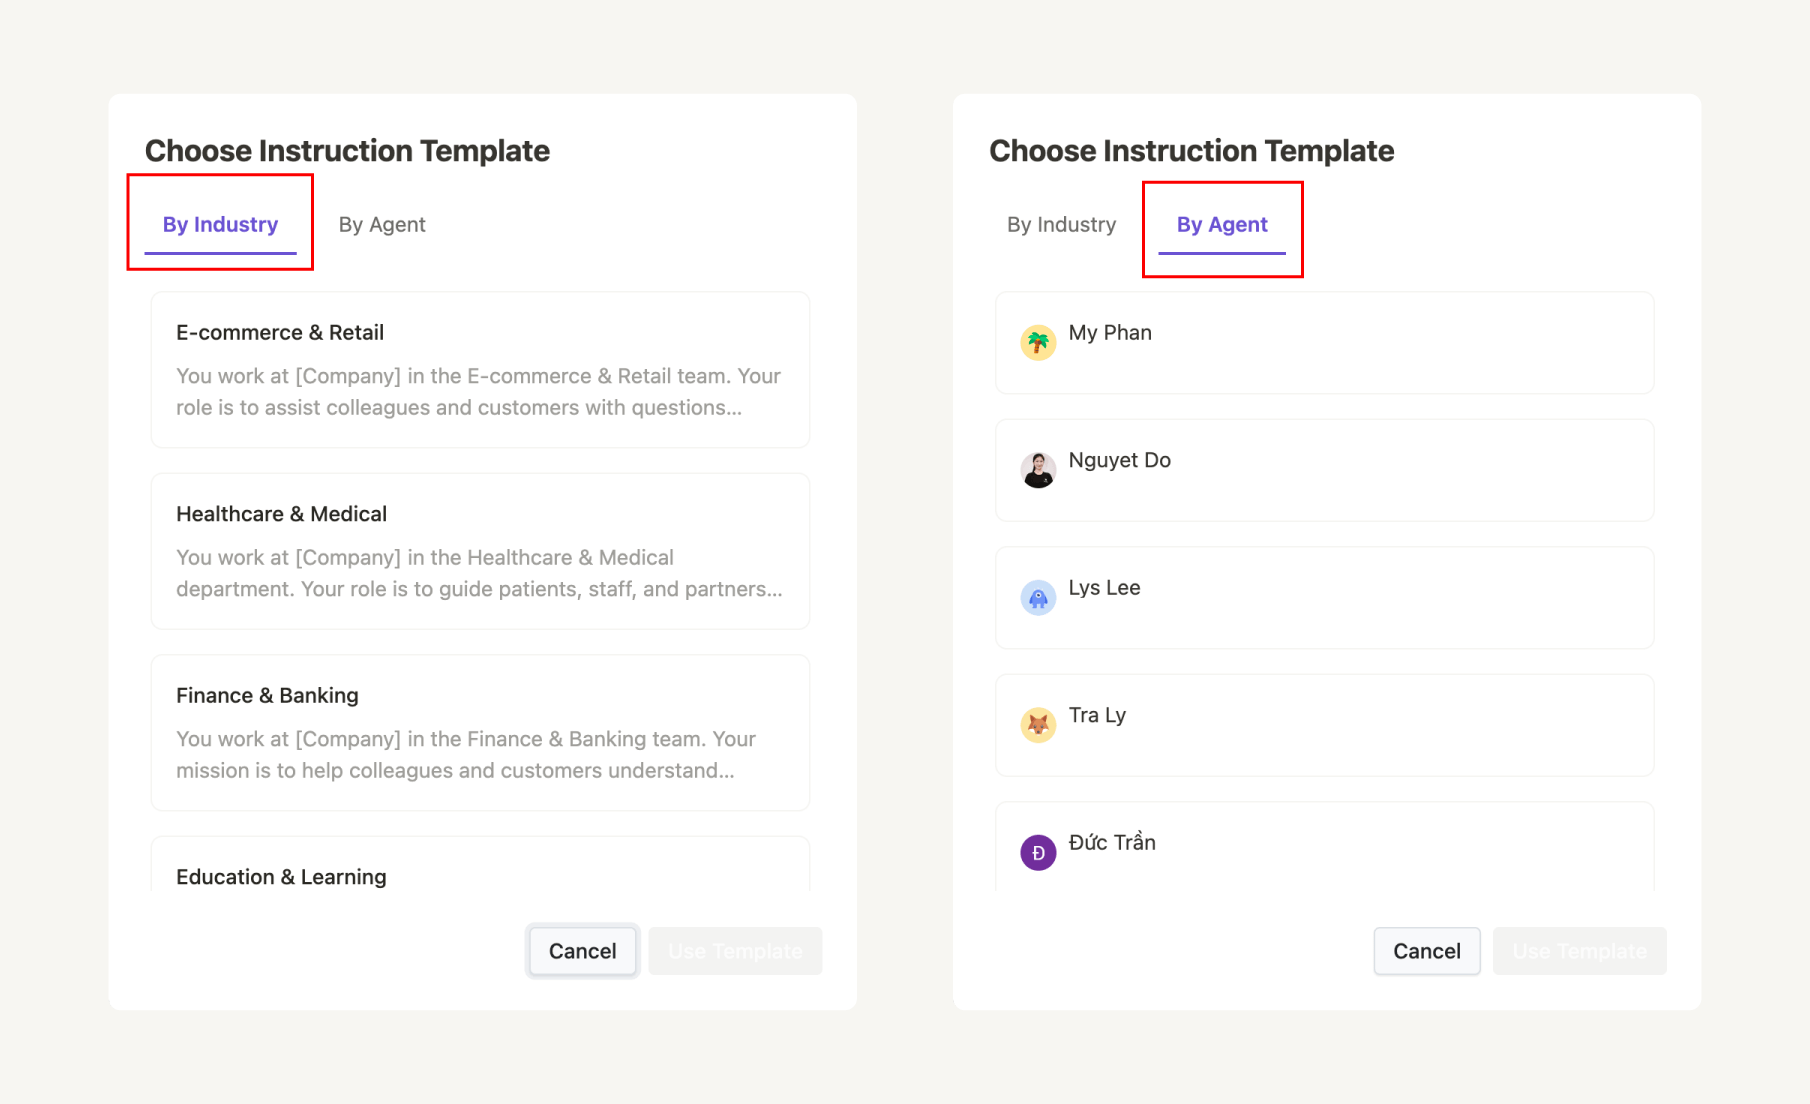Image resolution: width=1810 pixels, height=1104 pixels.
Task: Select the By Industry tab in right dialog
Action: (1062, 224)
